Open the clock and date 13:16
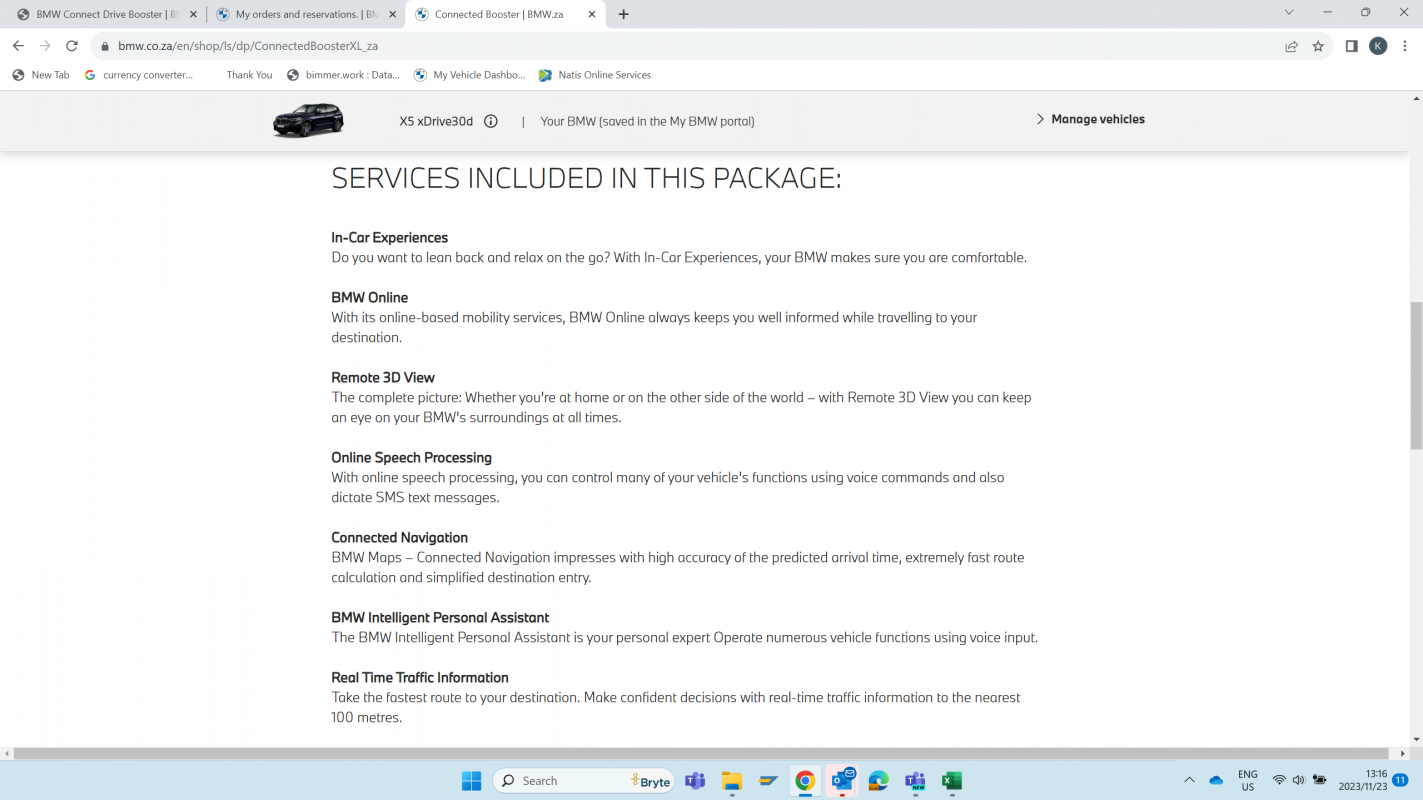 pyautogui.click(x=1364, y=780)
